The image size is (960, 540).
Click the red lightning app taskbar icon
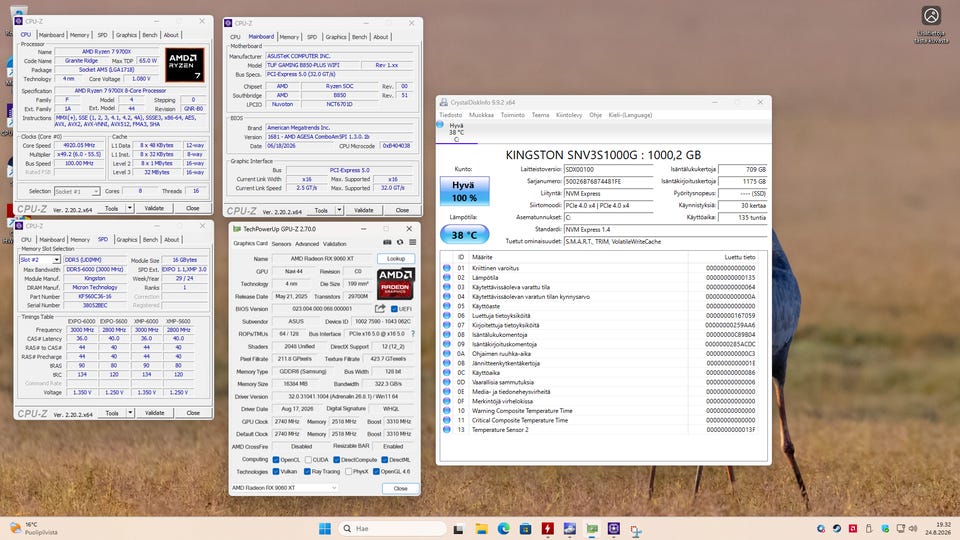point(547,528)
